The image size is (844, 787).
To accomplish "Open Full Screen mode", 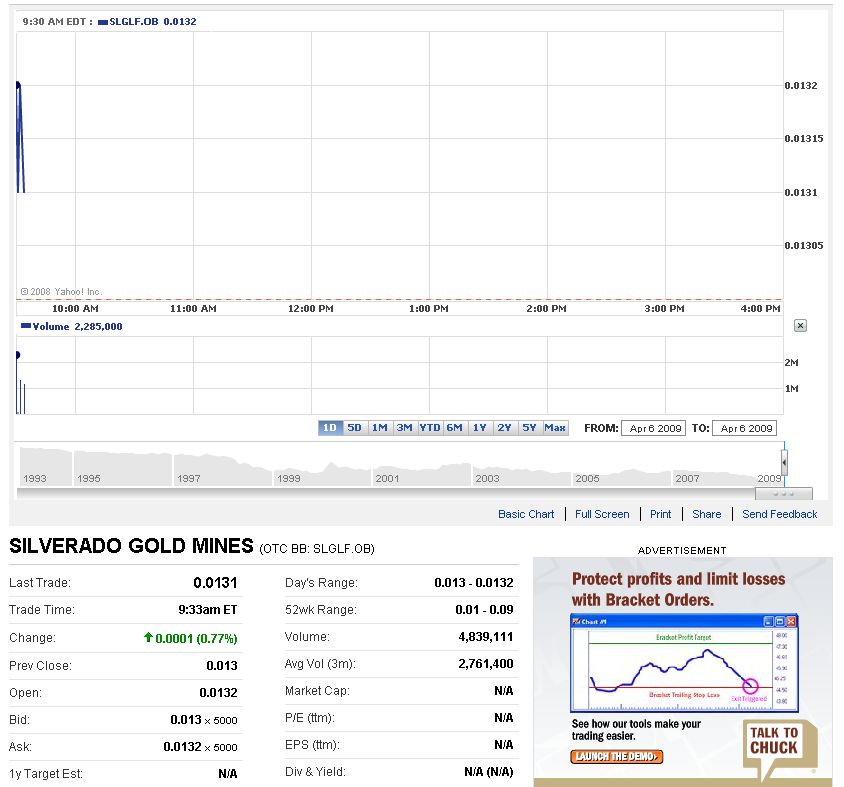I will tap(602, 514).
